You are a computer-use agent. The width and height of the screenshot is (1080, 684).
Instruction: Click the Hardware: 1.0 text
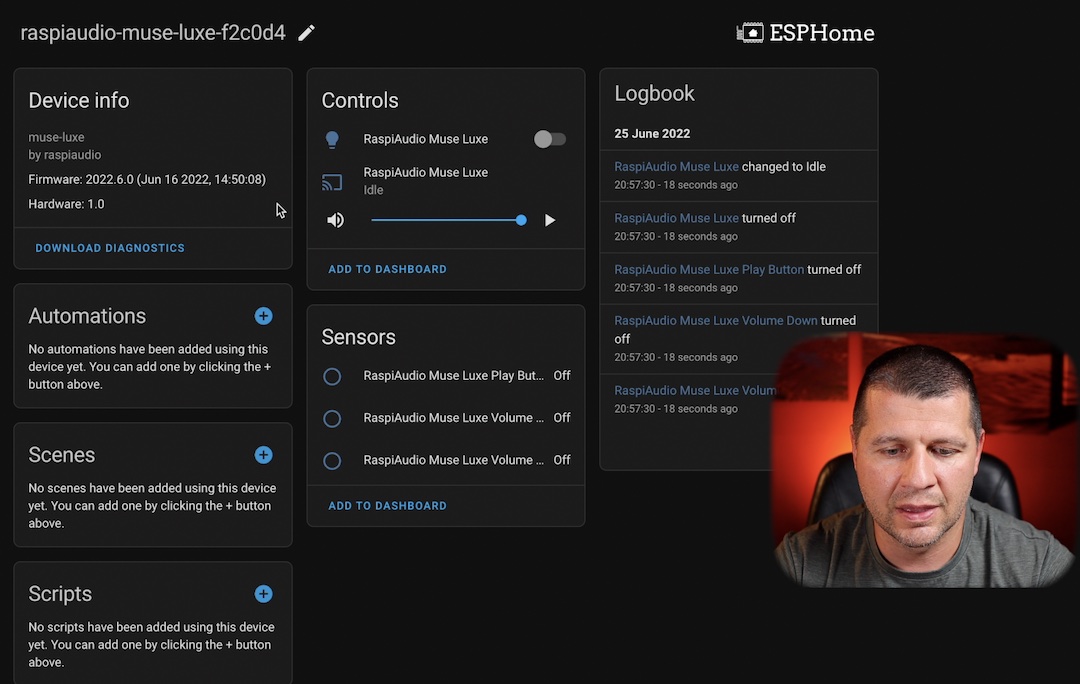66,205
